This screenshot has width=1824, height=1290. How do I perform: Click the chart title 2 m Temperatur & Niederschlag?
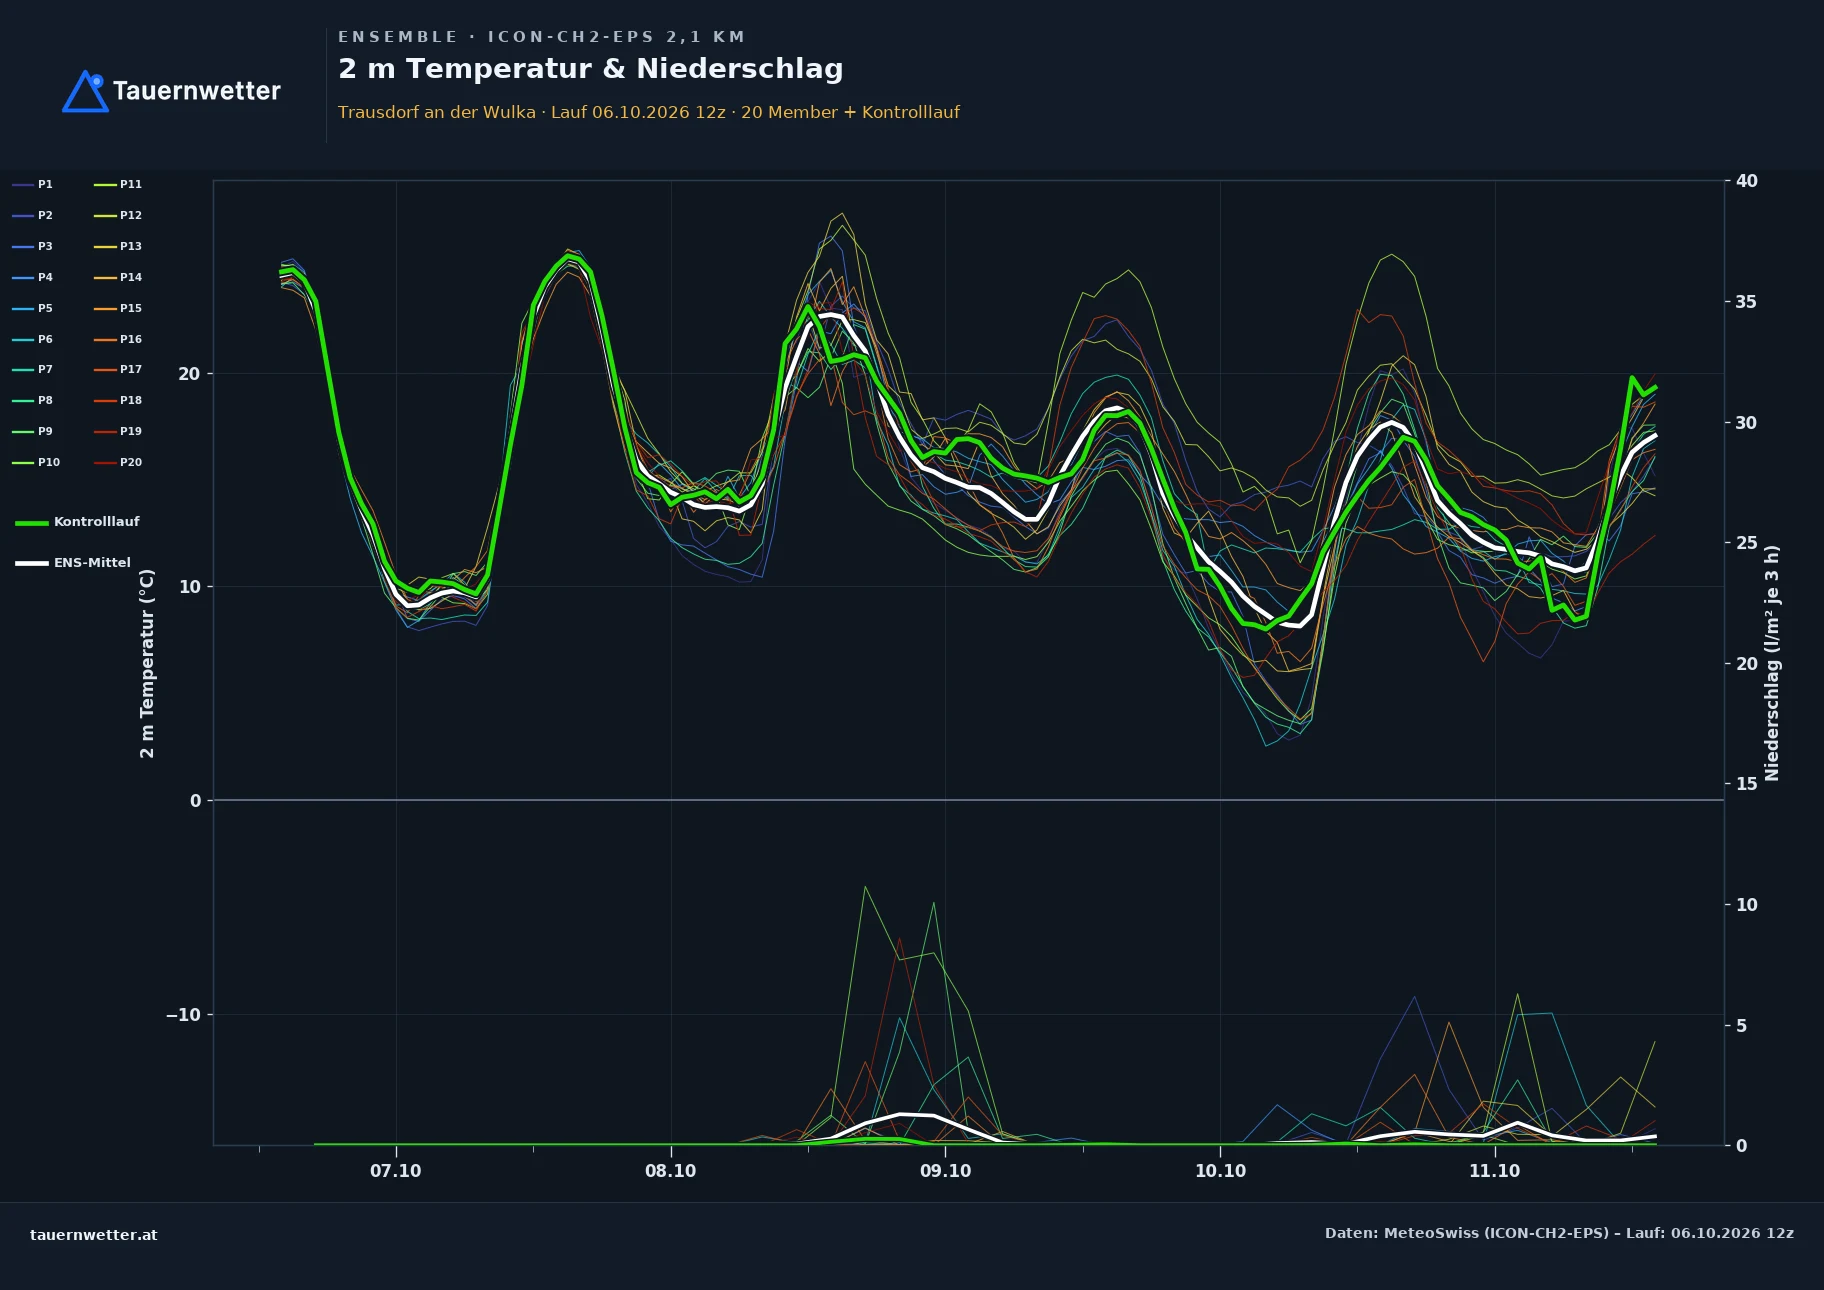coord(591,69)
